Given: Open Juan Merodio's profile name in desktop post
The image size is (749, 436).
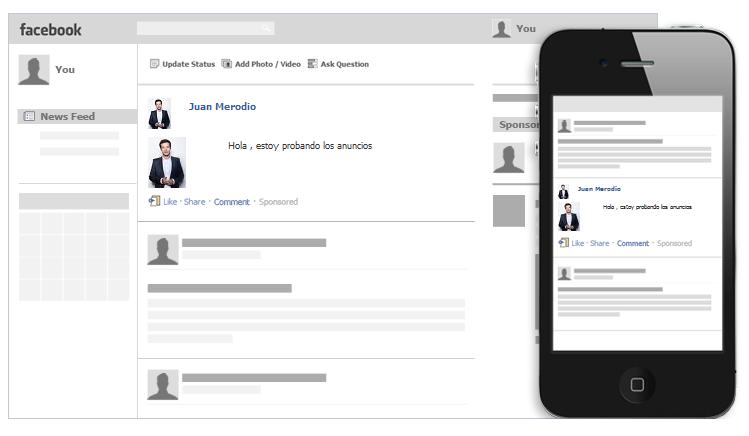Looking at the screenshot, I should [x=222, y=107].
